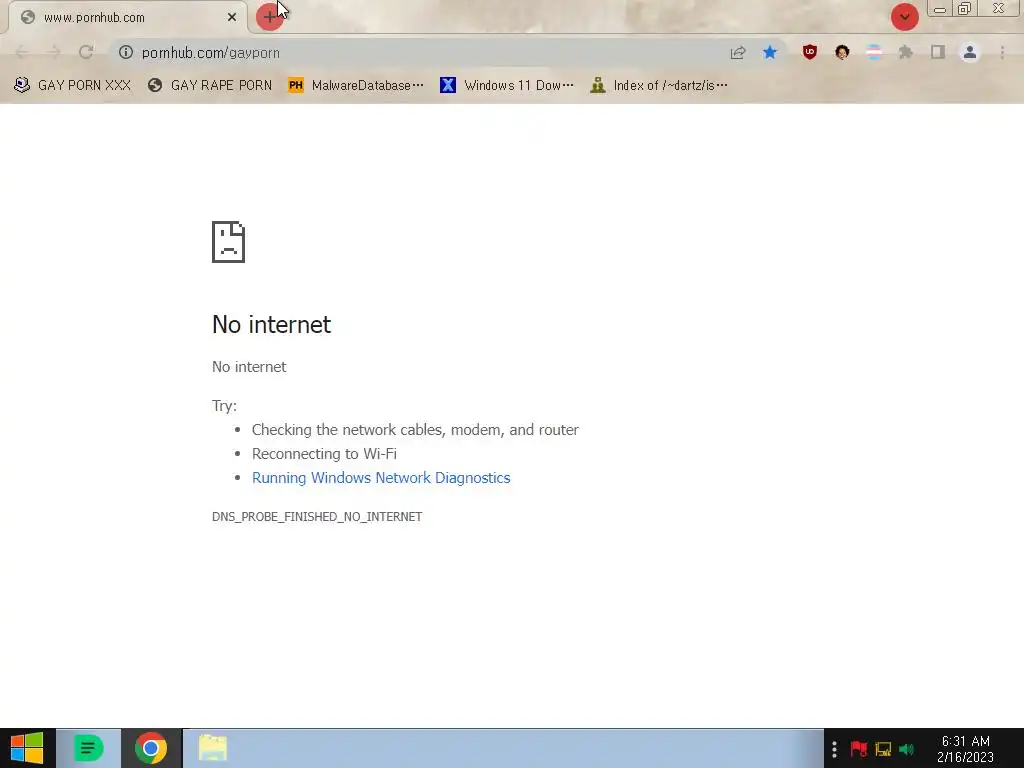Expand the tab search down arrow
This screenshot has height=768, width=1024.
(904, 17)
